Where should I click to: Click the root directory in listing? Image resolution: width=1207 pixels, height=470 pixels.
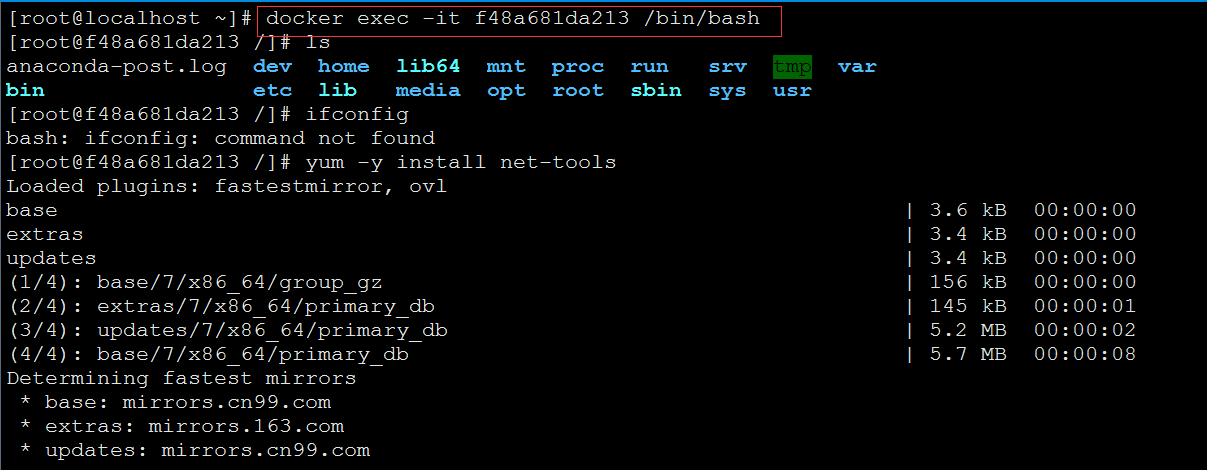coord(578,91)
